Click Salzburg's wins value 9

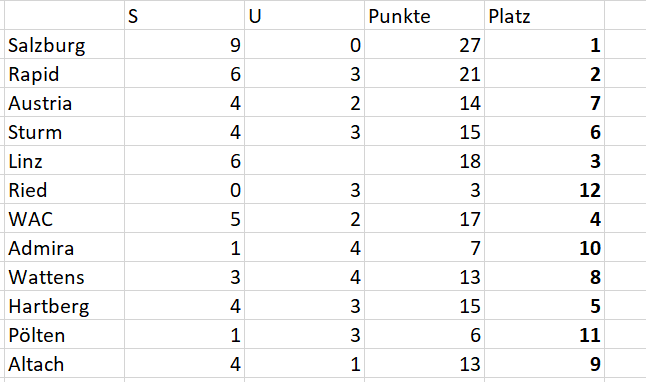(x=185, y=44)
